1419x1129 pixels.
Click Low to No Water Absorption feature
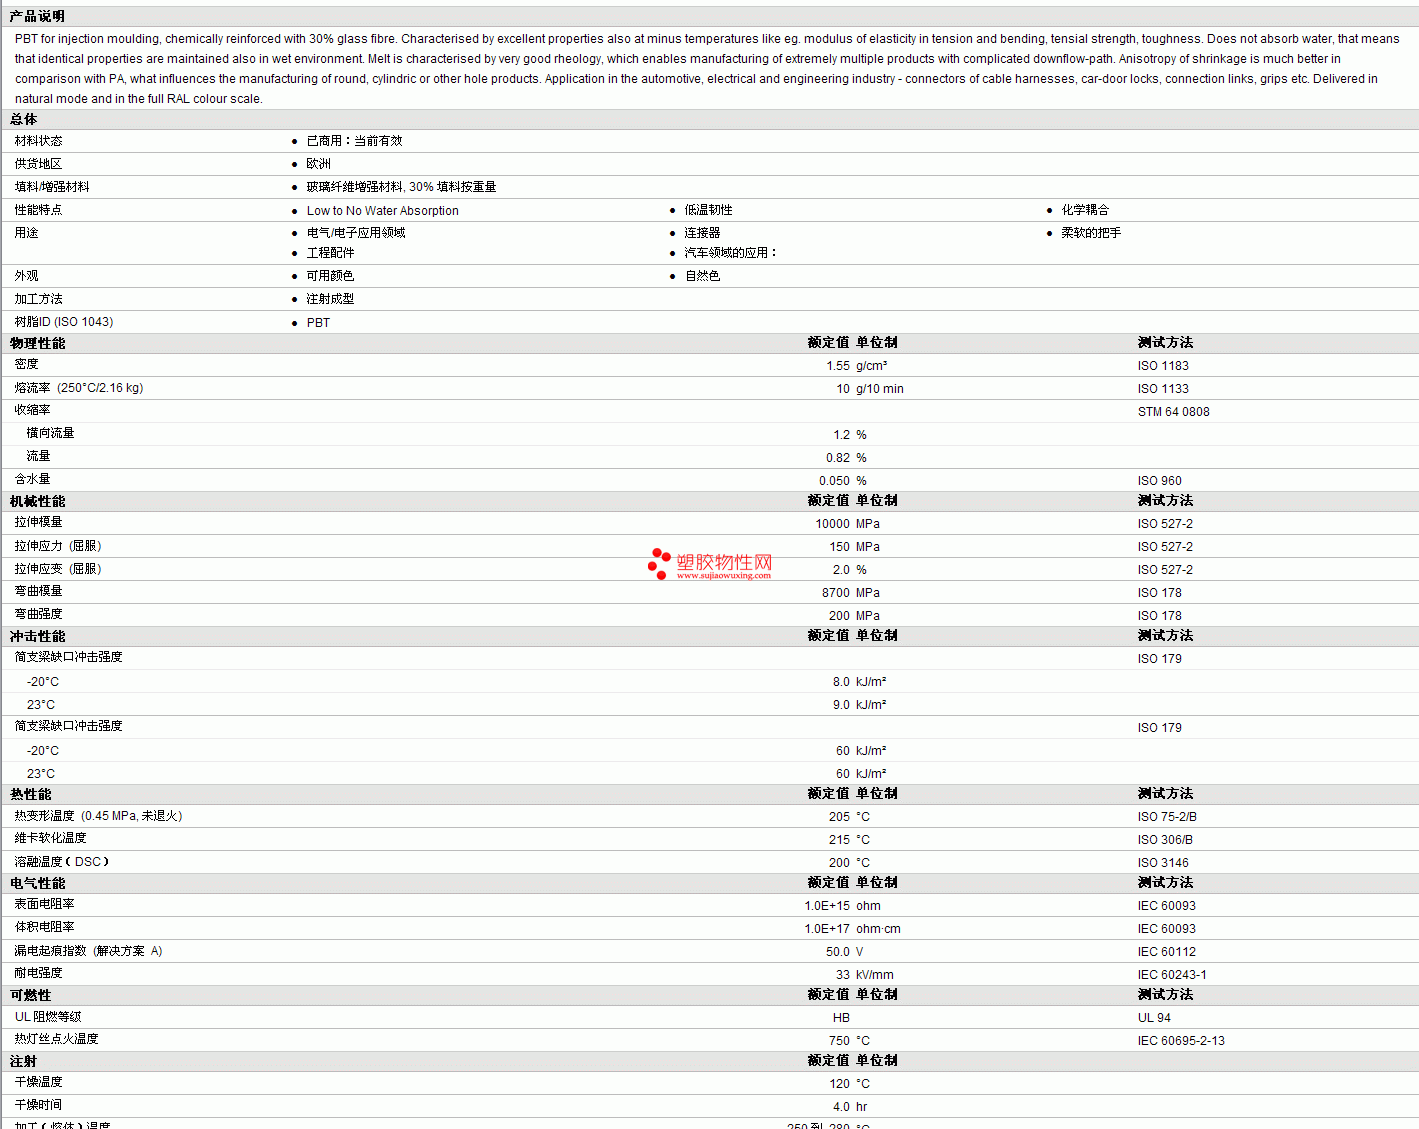pyautogui.click(x=382, y=211)
